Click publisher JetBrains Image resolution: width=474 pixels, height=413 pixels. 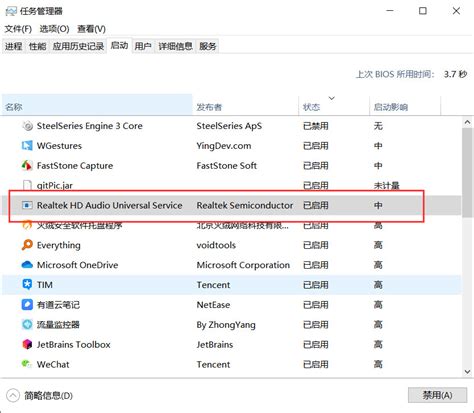[215, 344]
